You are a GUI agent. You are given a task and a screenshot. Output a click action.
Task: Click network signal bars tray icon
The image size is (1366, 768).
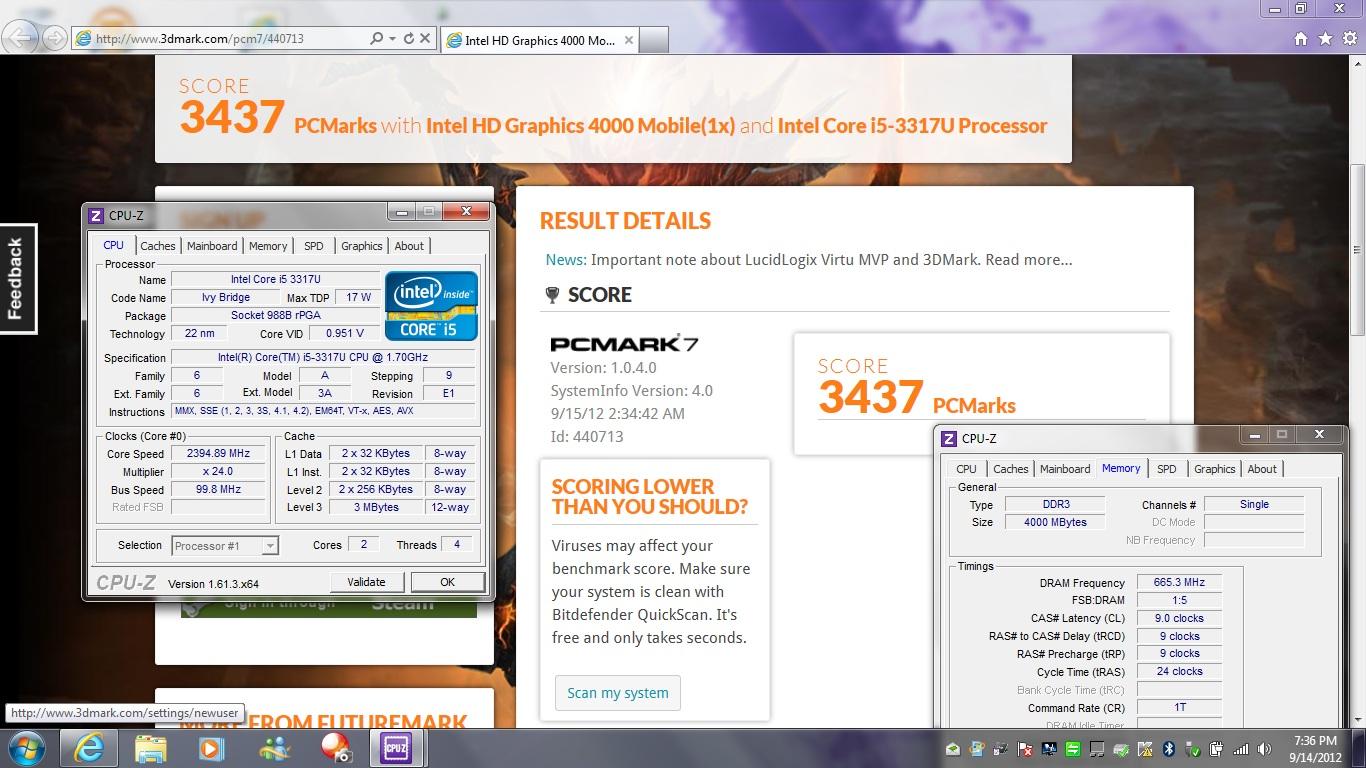[1241, 749]
